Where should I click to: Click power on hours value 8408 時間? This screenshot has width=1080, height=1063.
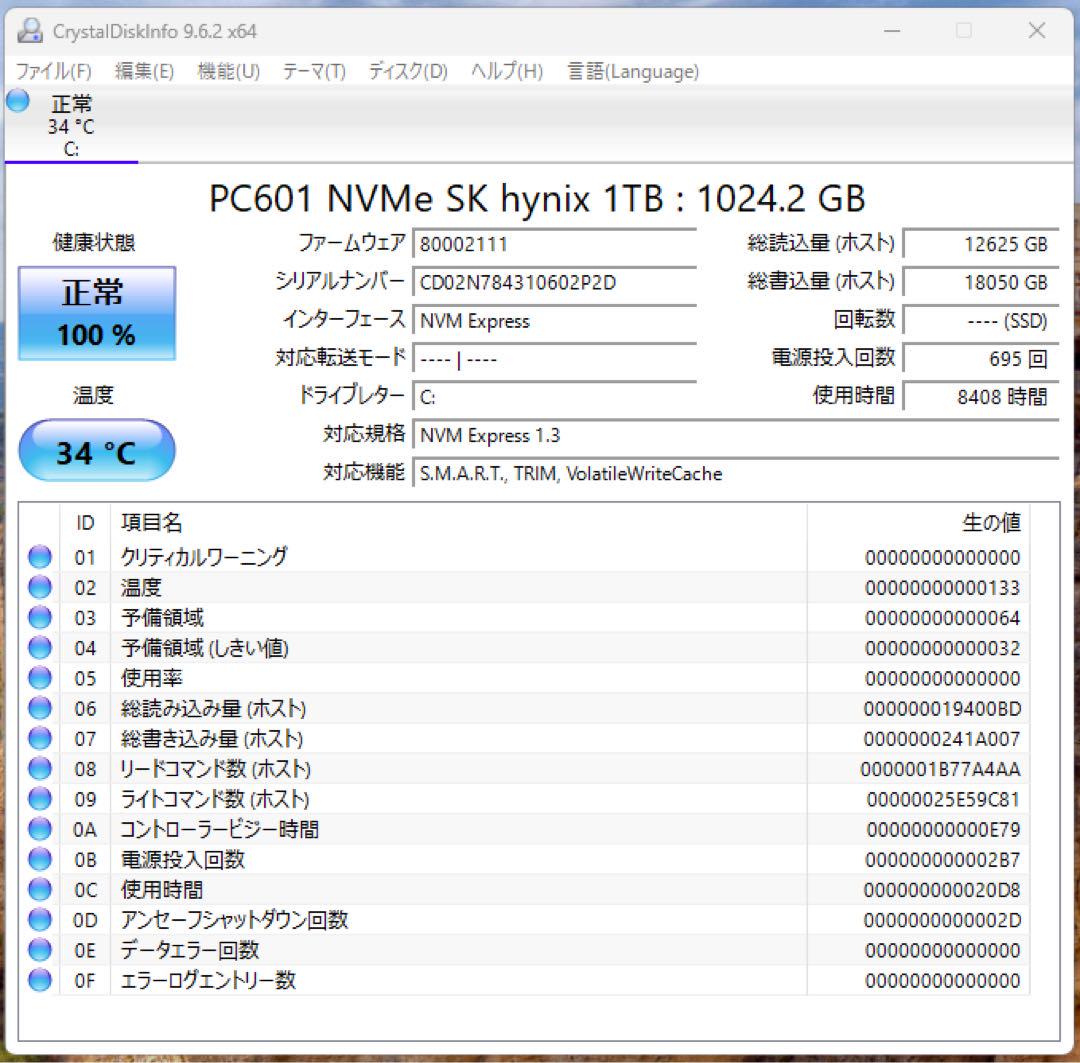(x=981, y=398)
